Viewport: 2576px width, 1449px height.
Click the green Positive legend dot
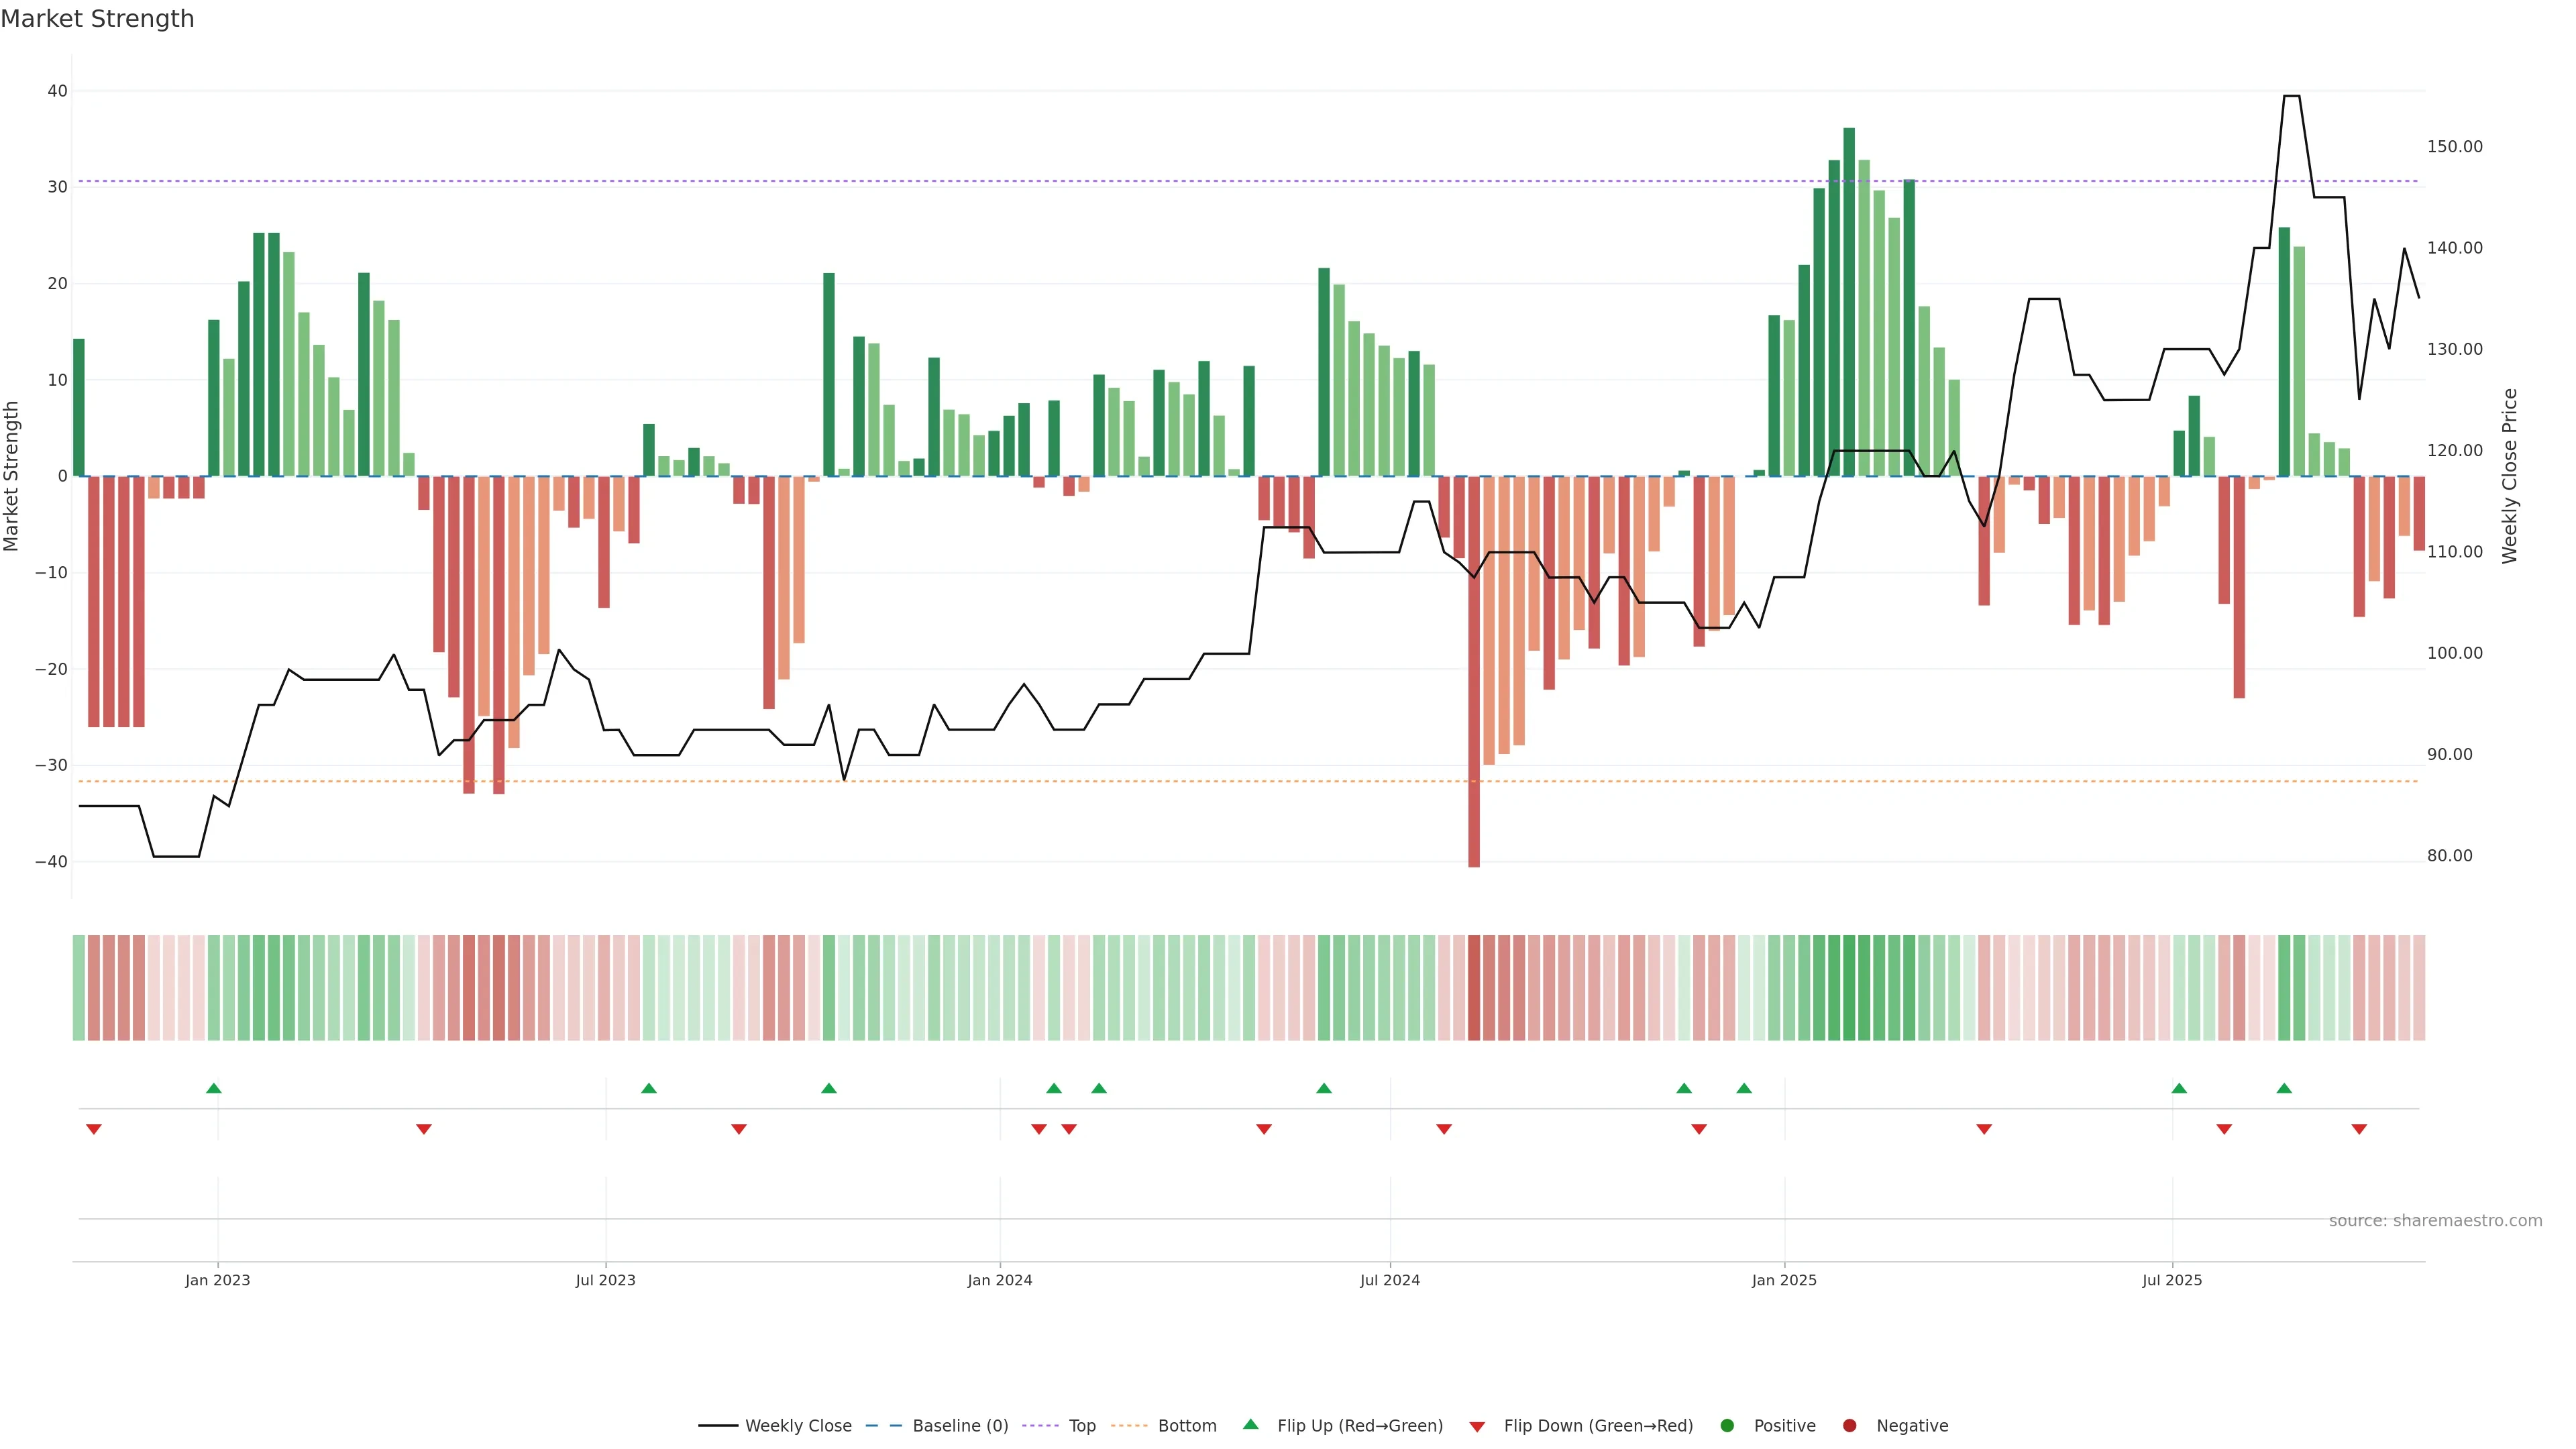coord(1727,1426)
